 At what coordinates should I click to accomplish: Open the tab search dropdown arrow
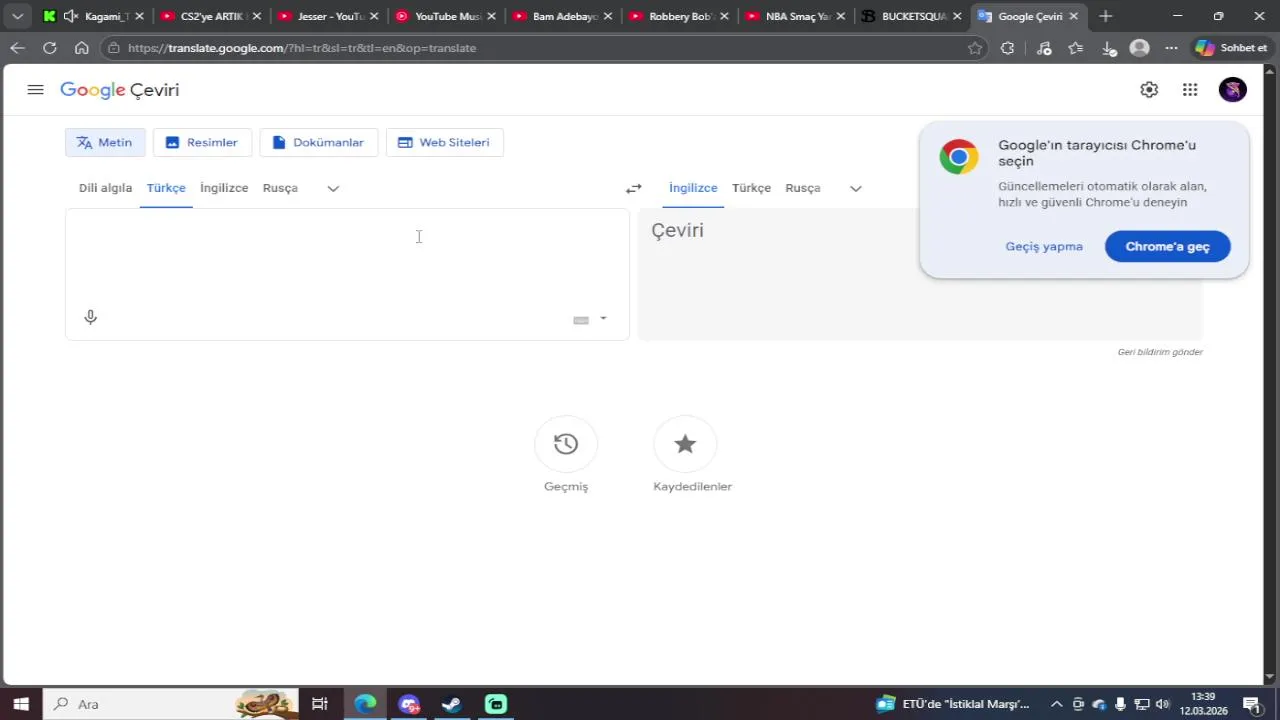(x=17, y=16)
